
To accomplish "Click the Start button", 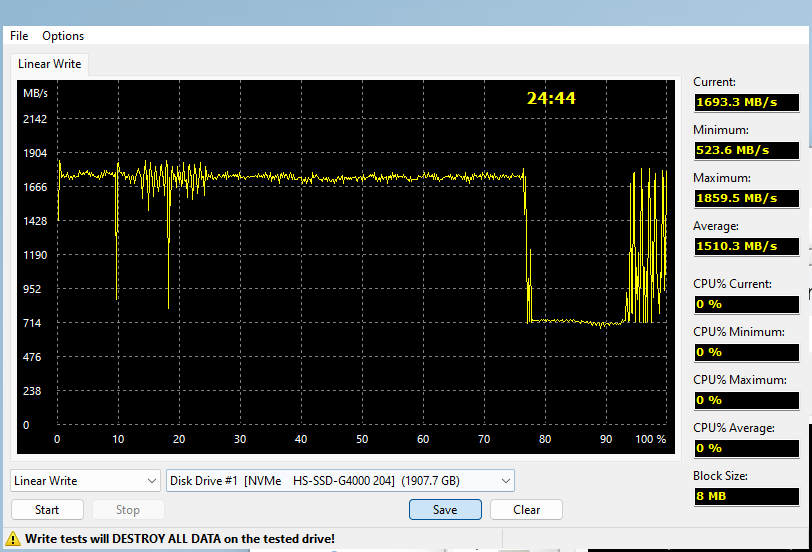I will point(47,510).
